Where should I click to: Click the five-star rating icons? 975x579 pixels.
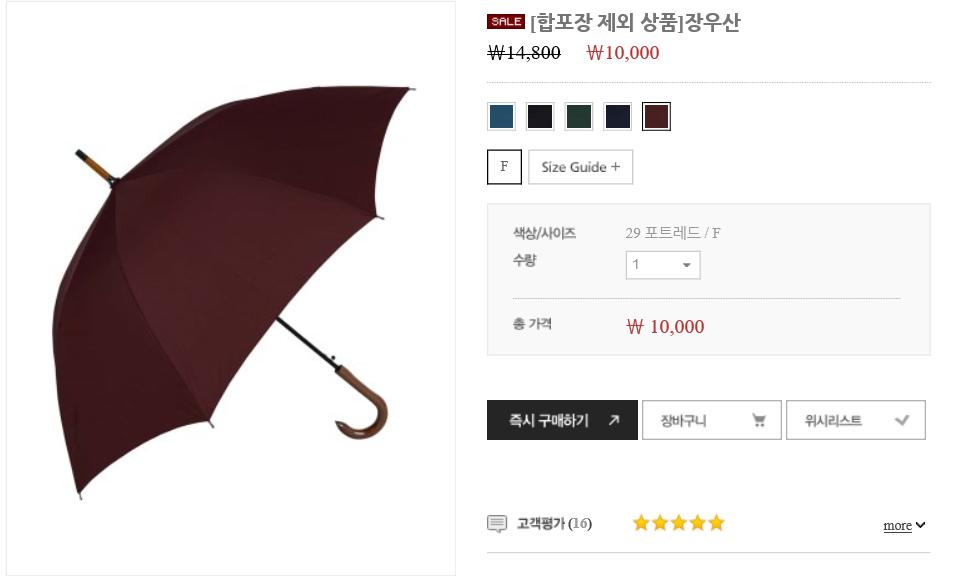(678, 522)
